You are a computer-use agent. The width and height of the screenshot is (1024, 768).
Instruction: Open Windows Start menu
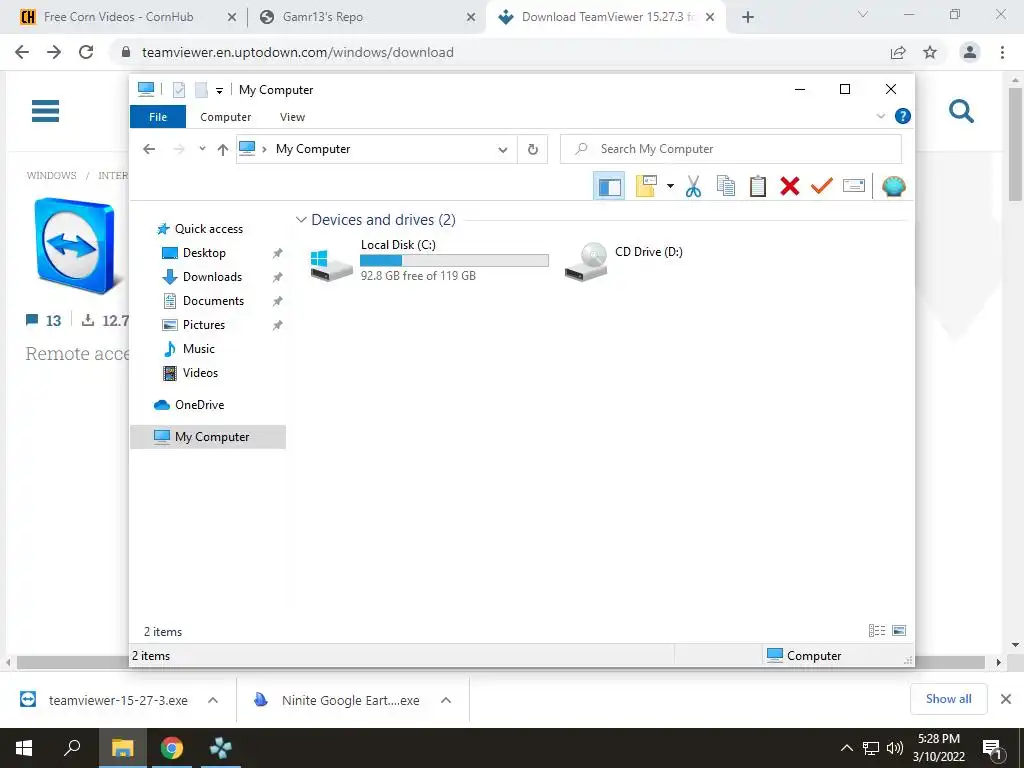[24, 748]
